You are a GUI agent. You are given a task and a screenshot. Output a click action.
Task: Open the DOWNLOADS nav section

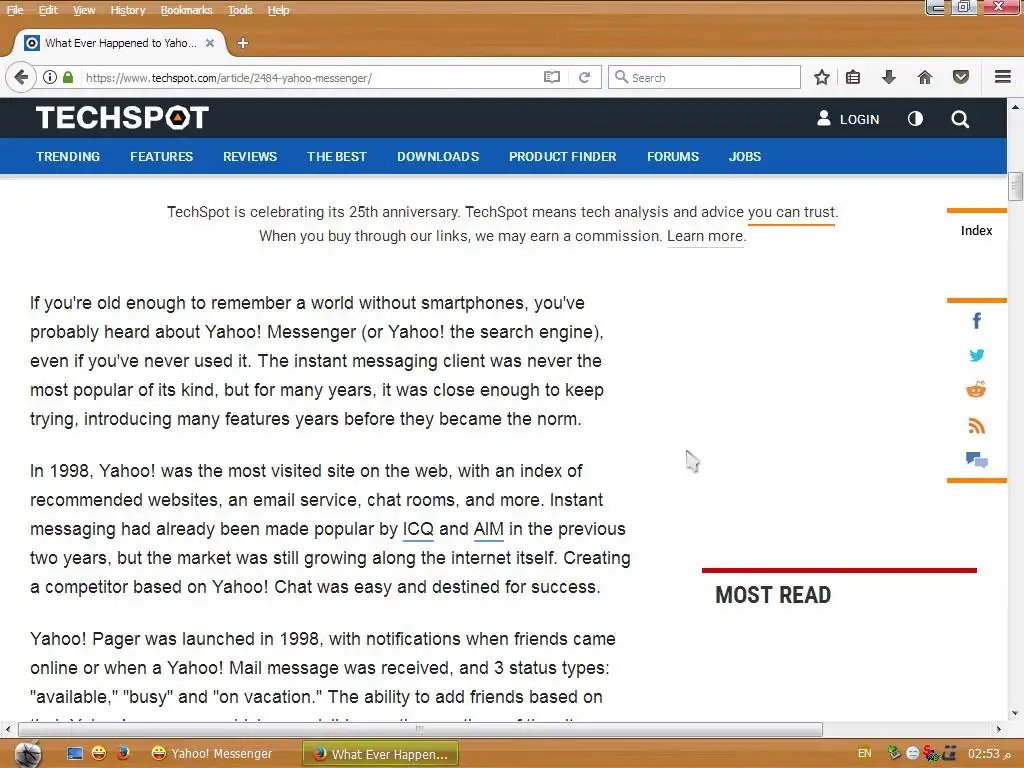[x=438, y=157]
